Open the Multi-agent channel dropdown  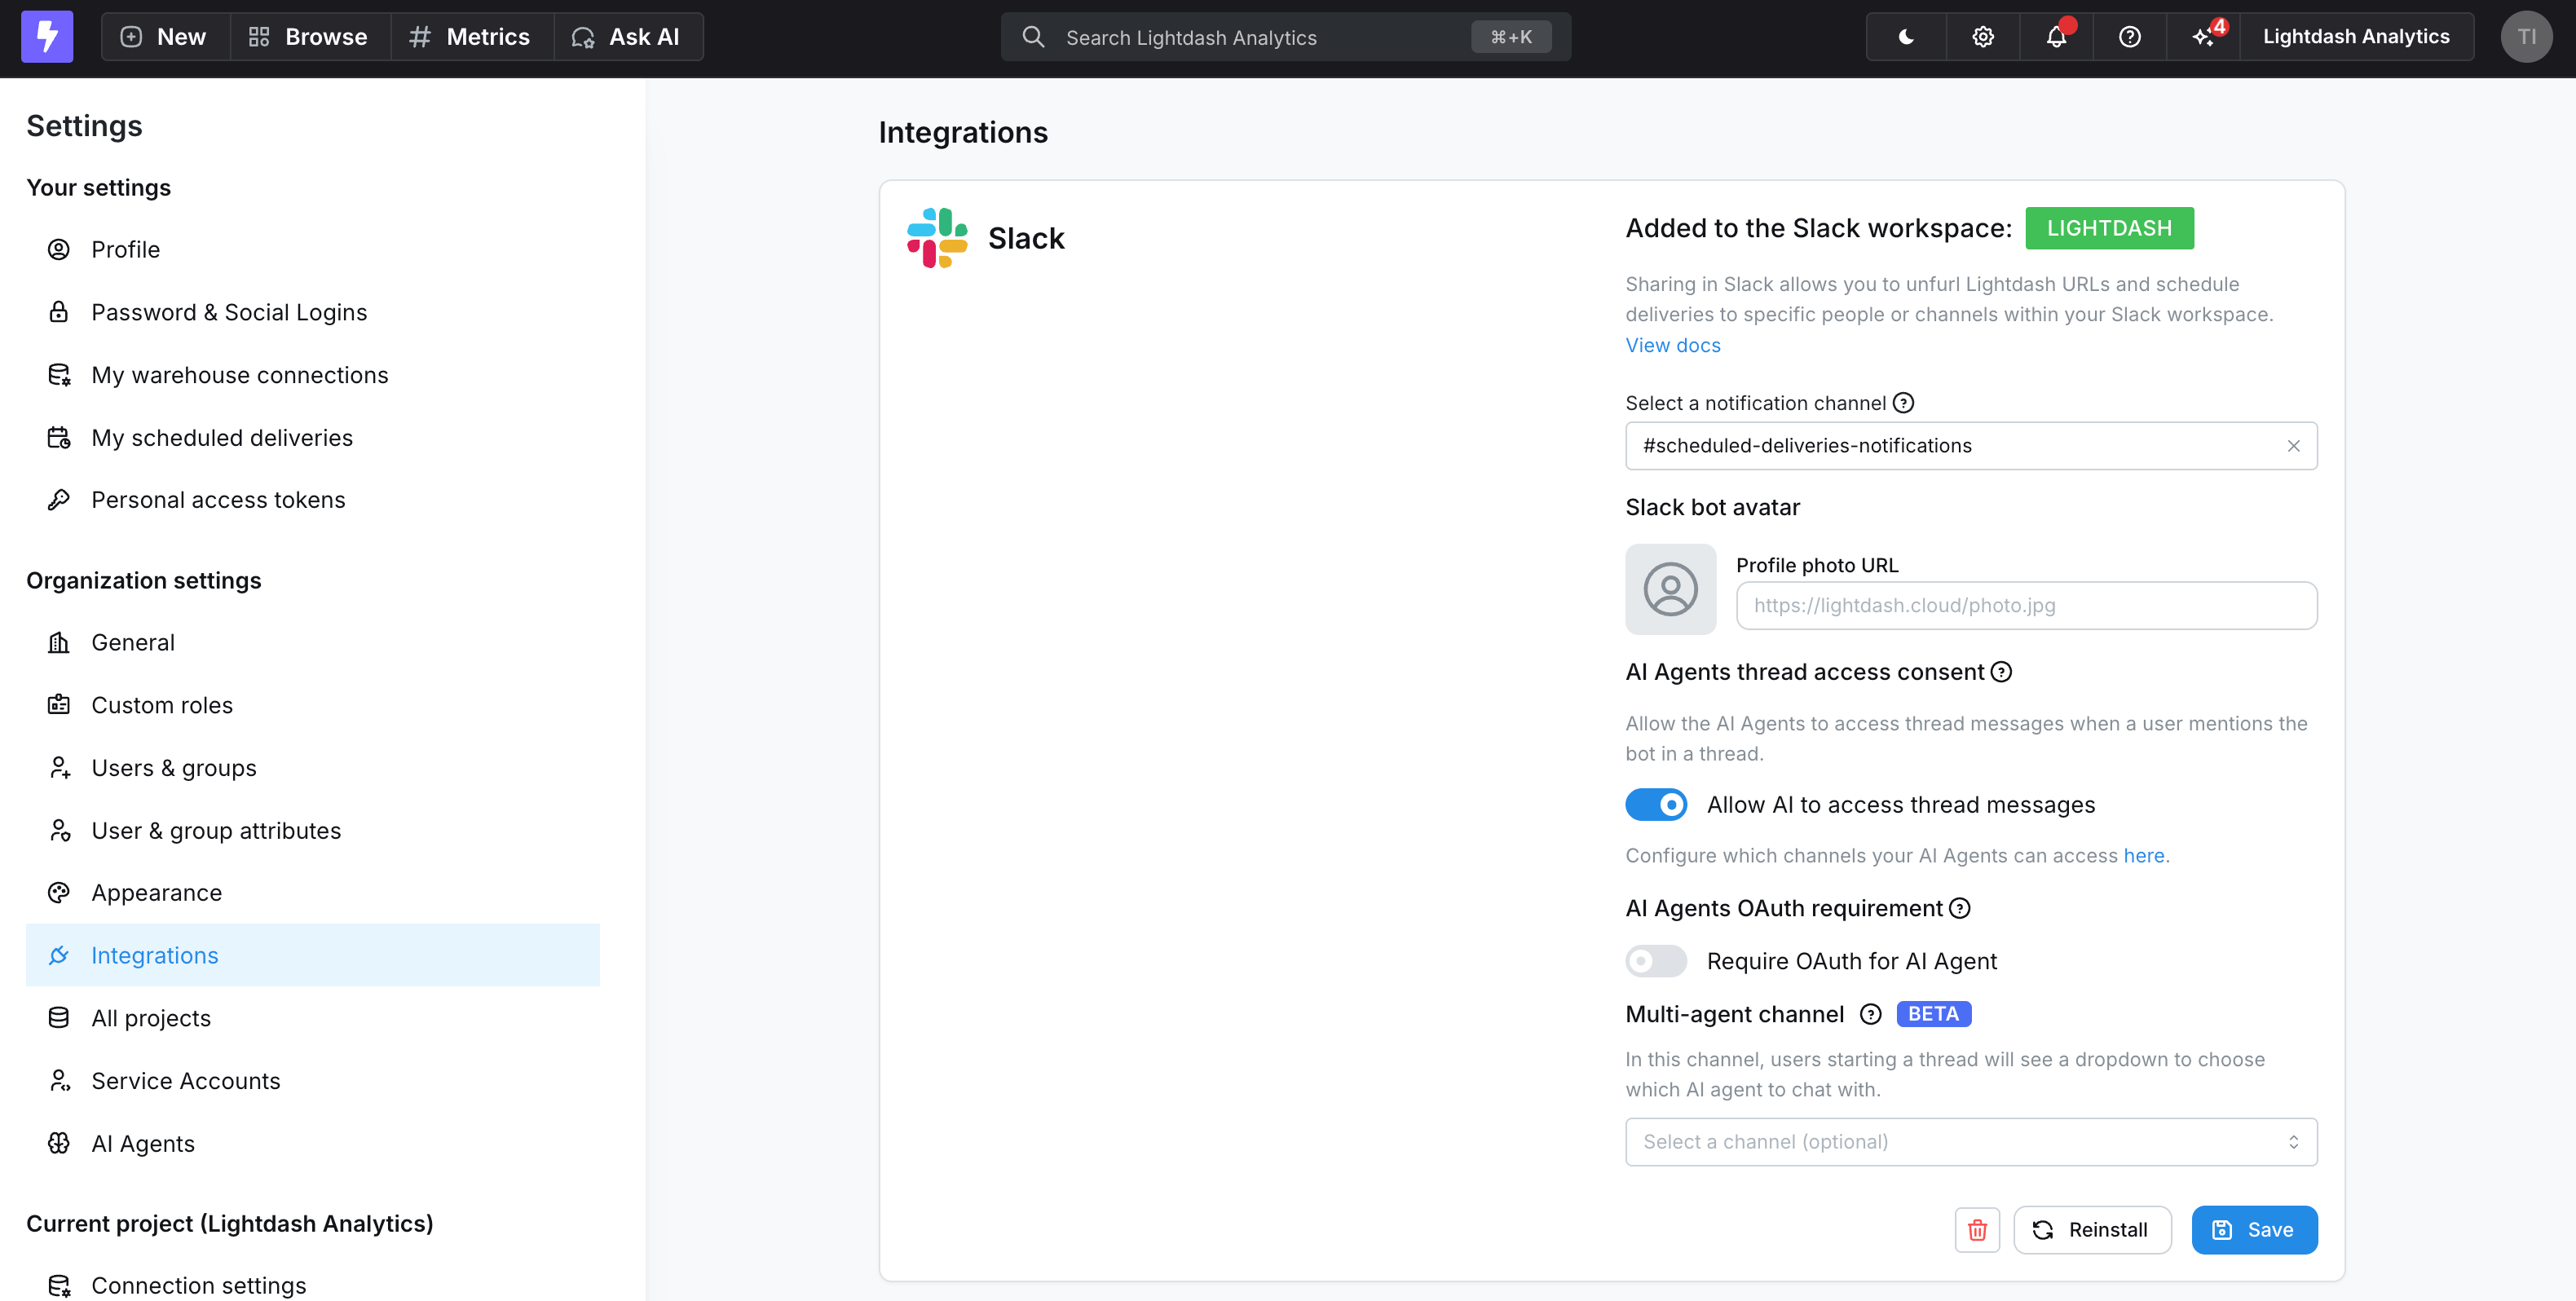pos(1970,1142)
